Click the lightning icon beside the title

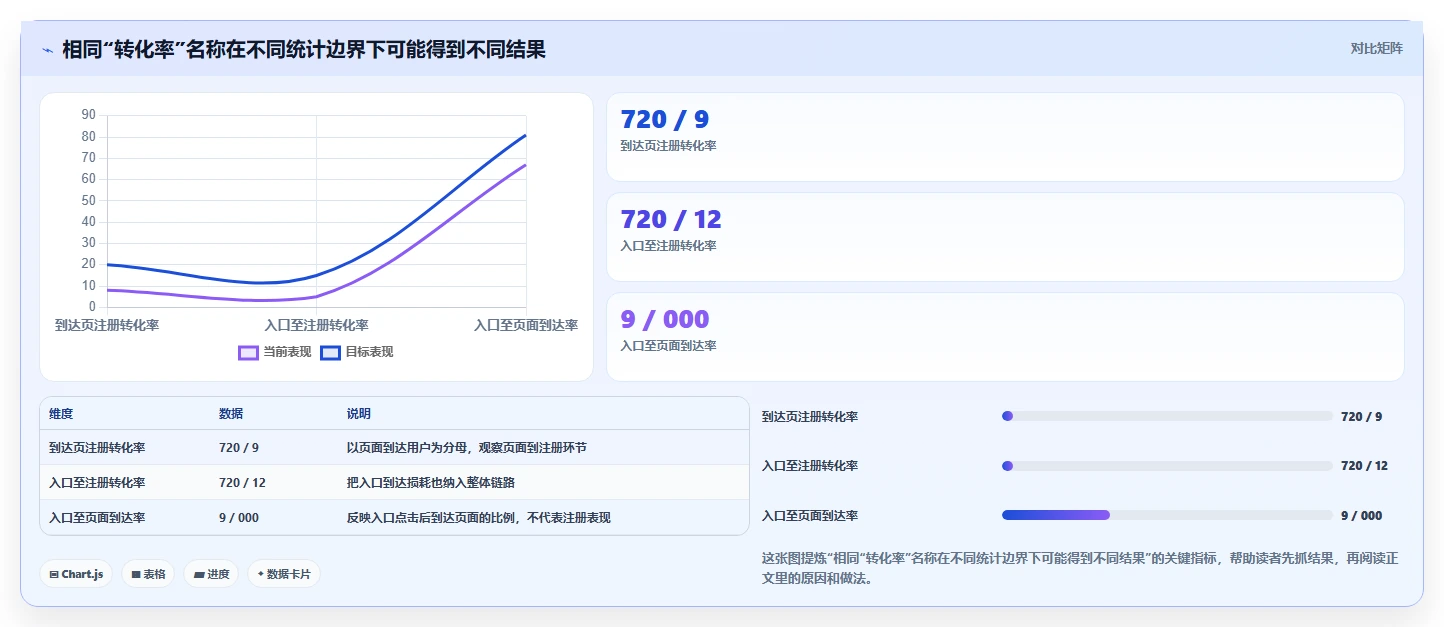pos(48,50)
